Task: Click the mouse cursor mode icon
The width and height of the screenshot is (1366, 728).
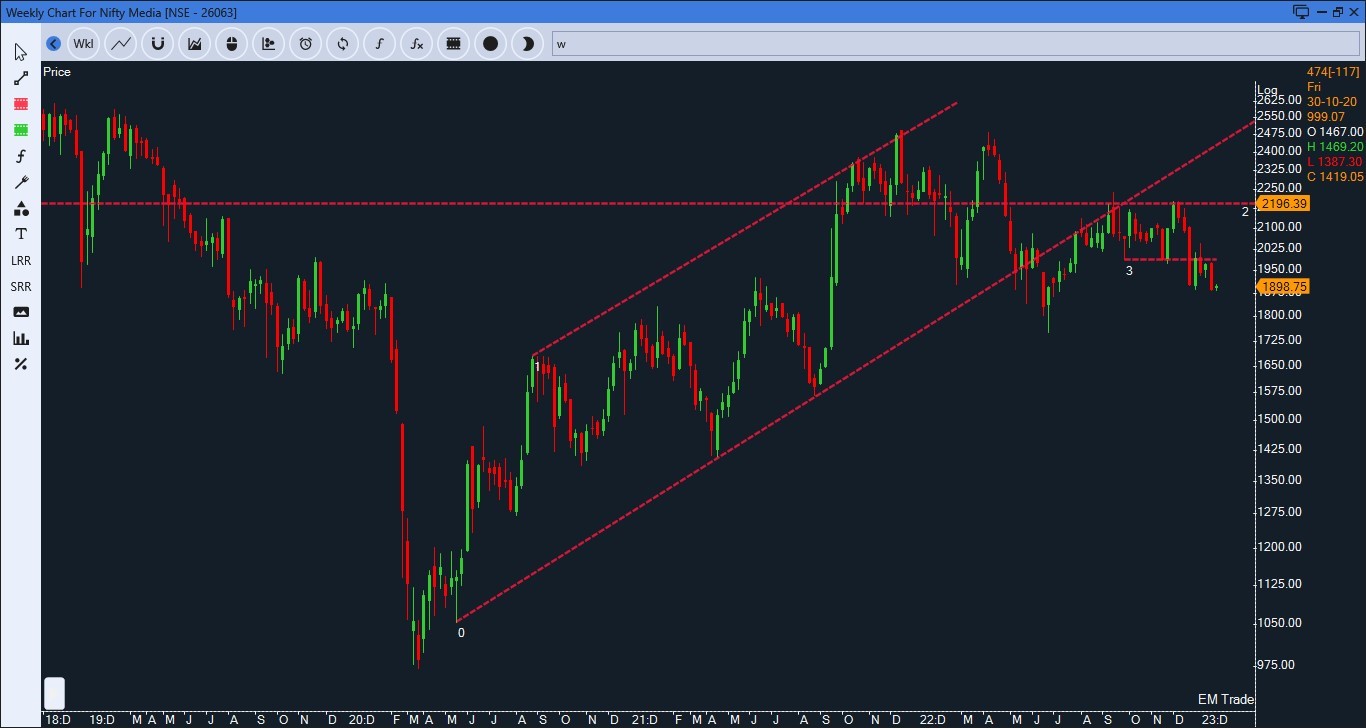Action: click(x=232, y=44)
